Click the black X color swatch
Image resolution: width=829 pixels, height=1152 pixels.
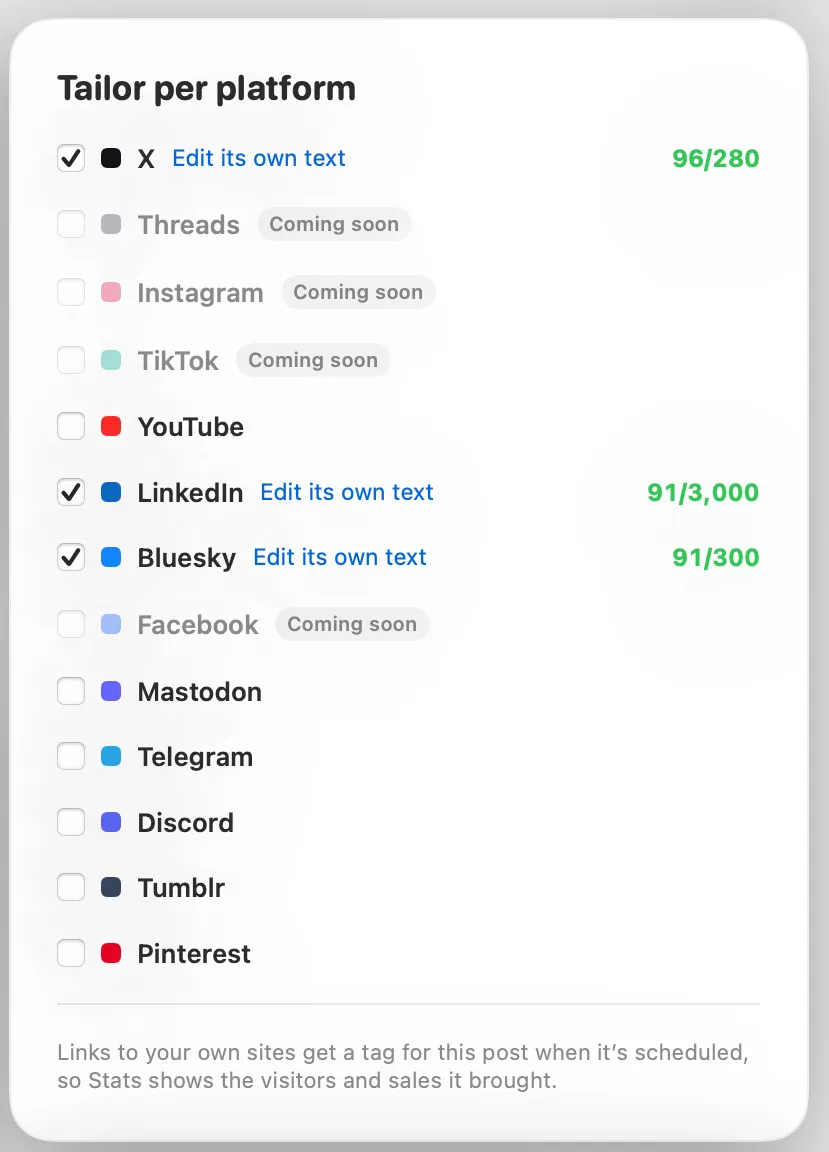[111, 158]
